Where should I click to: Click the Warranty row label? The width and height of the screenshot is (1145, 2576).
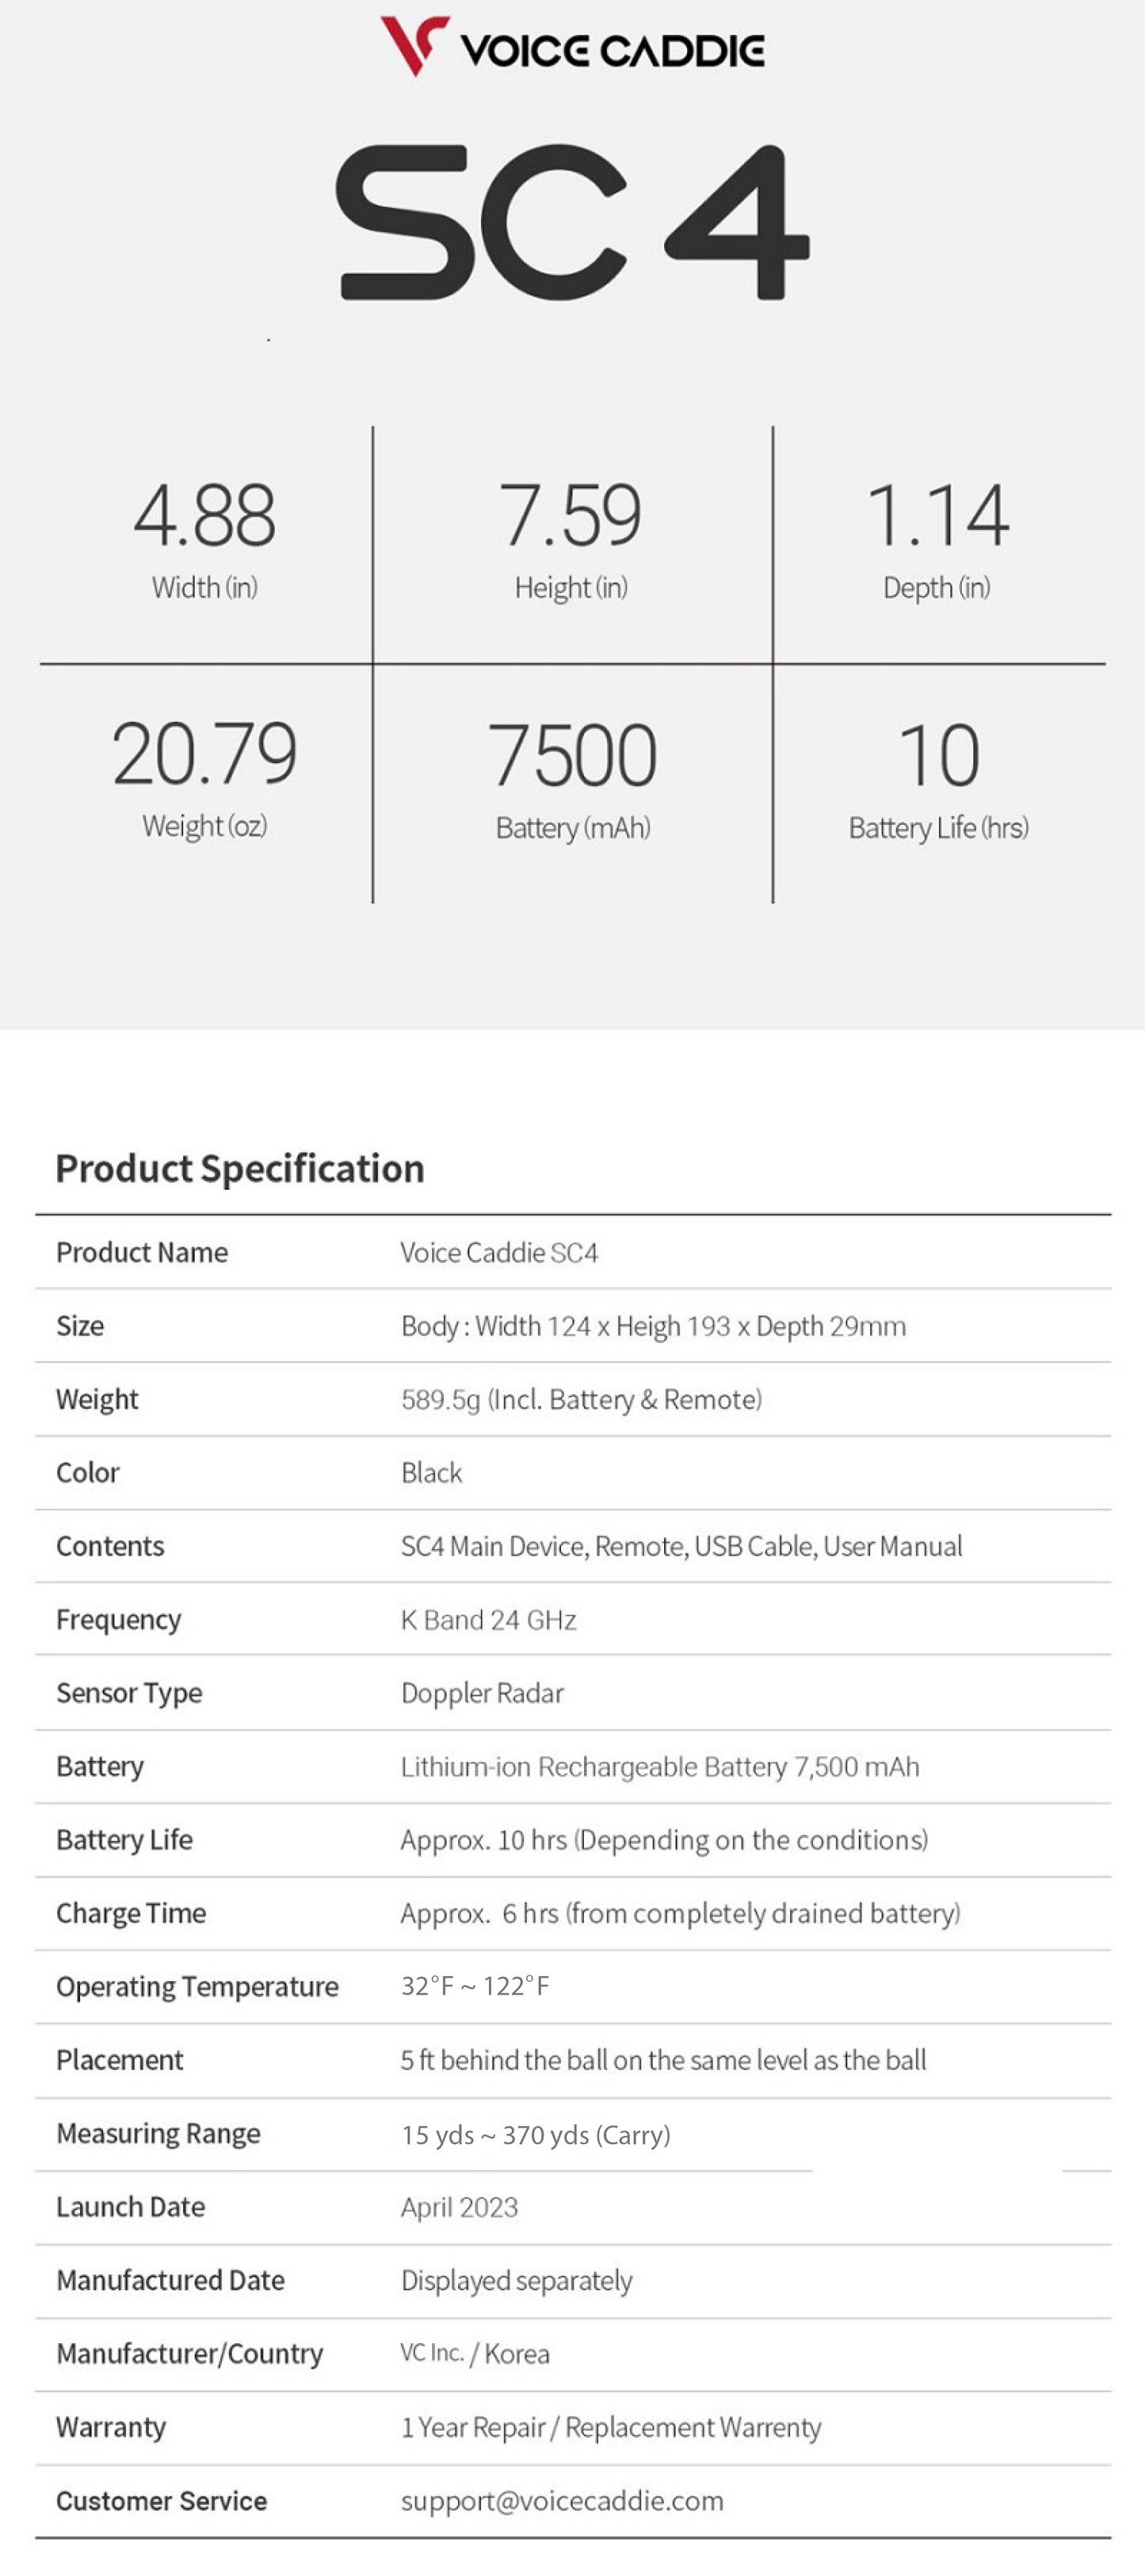pyautogui.click(x=111, y=2428)
